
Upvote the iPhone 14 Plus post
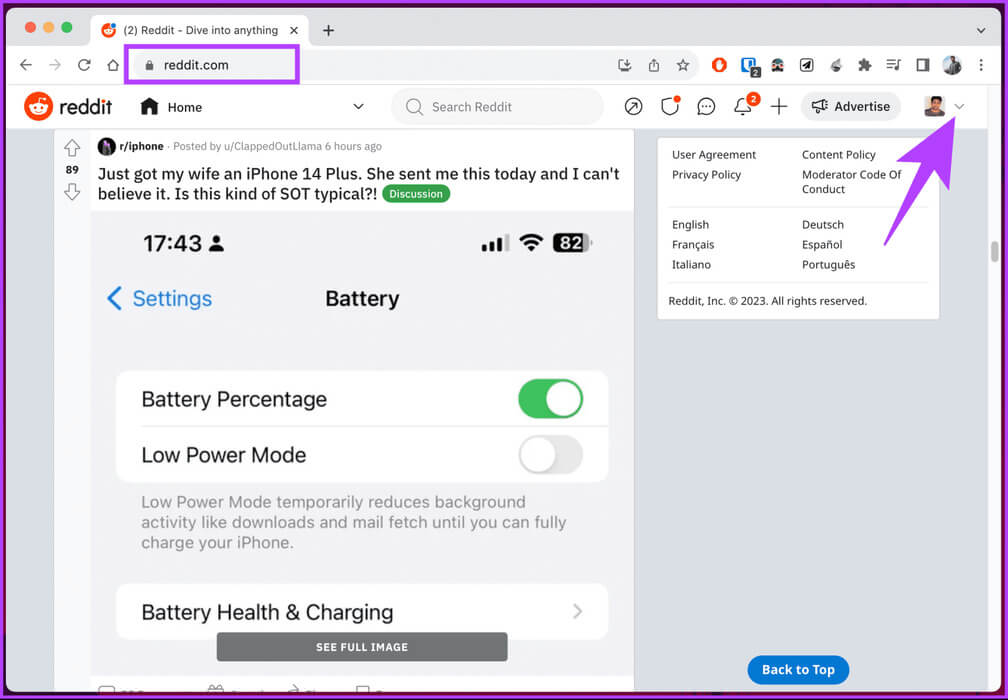point(72,148)
